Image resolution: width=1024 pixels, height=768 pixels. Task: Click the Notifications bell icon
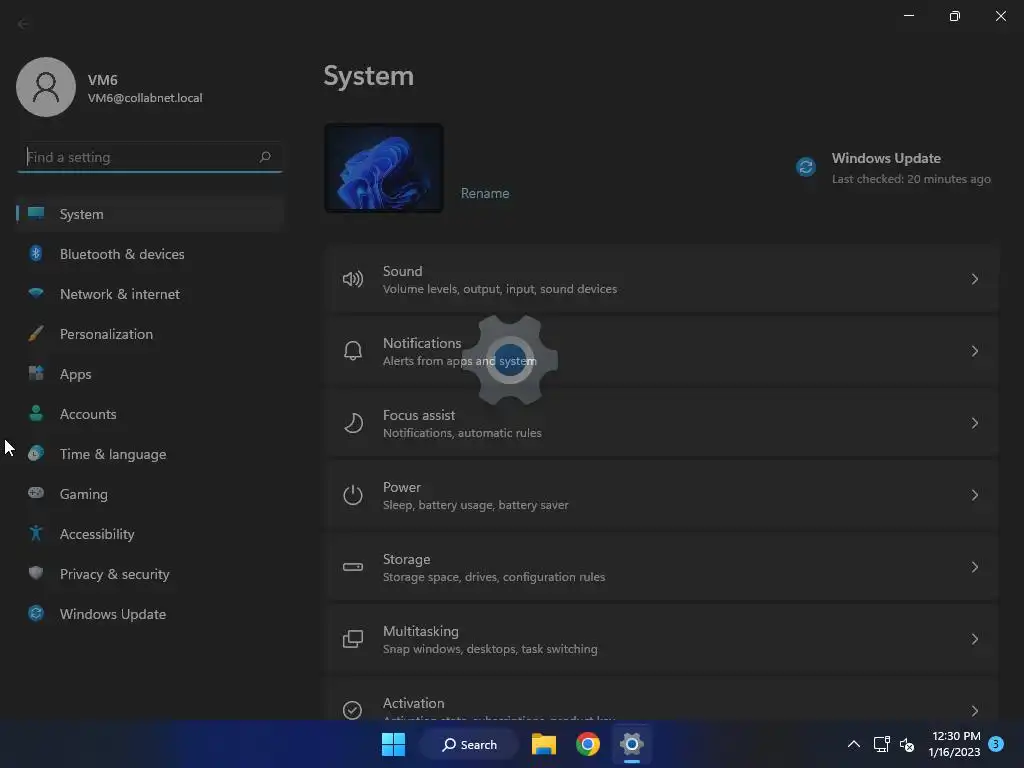tap(353, 351)
